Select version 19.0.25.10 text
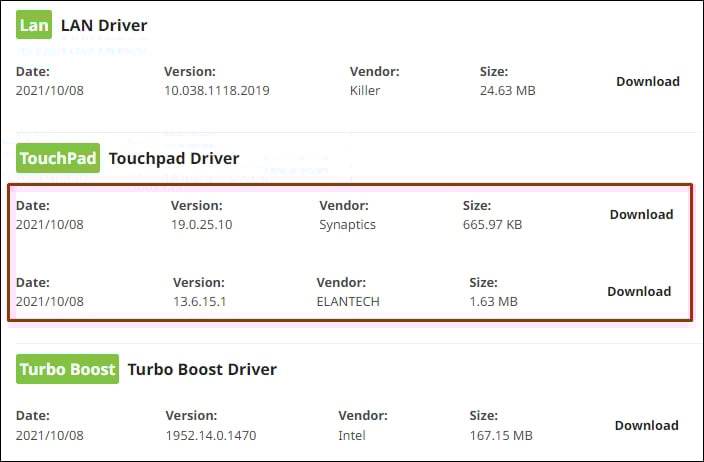This screenshot has height=462, width=704. tap(202, 224)
